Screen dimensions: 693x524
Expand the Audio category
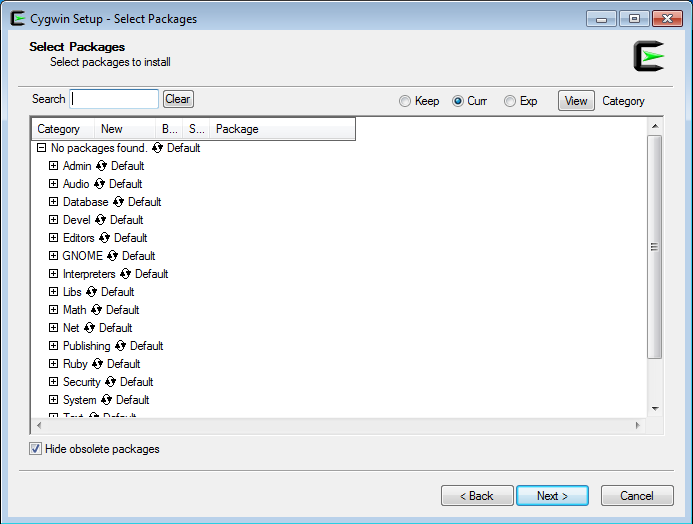pyautogui.click(x=53, y=184)
